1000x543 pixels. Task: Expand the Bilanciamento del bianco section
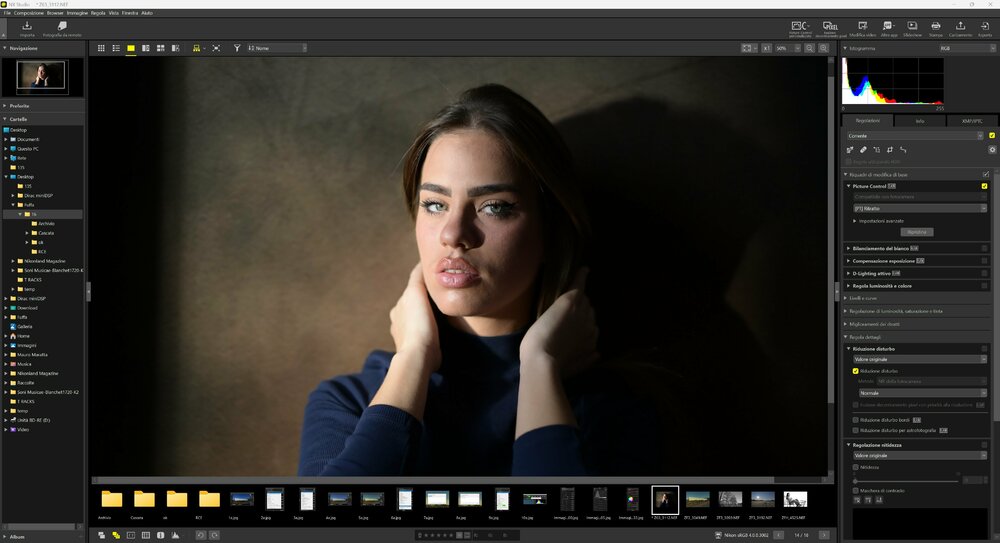(848, 248)
